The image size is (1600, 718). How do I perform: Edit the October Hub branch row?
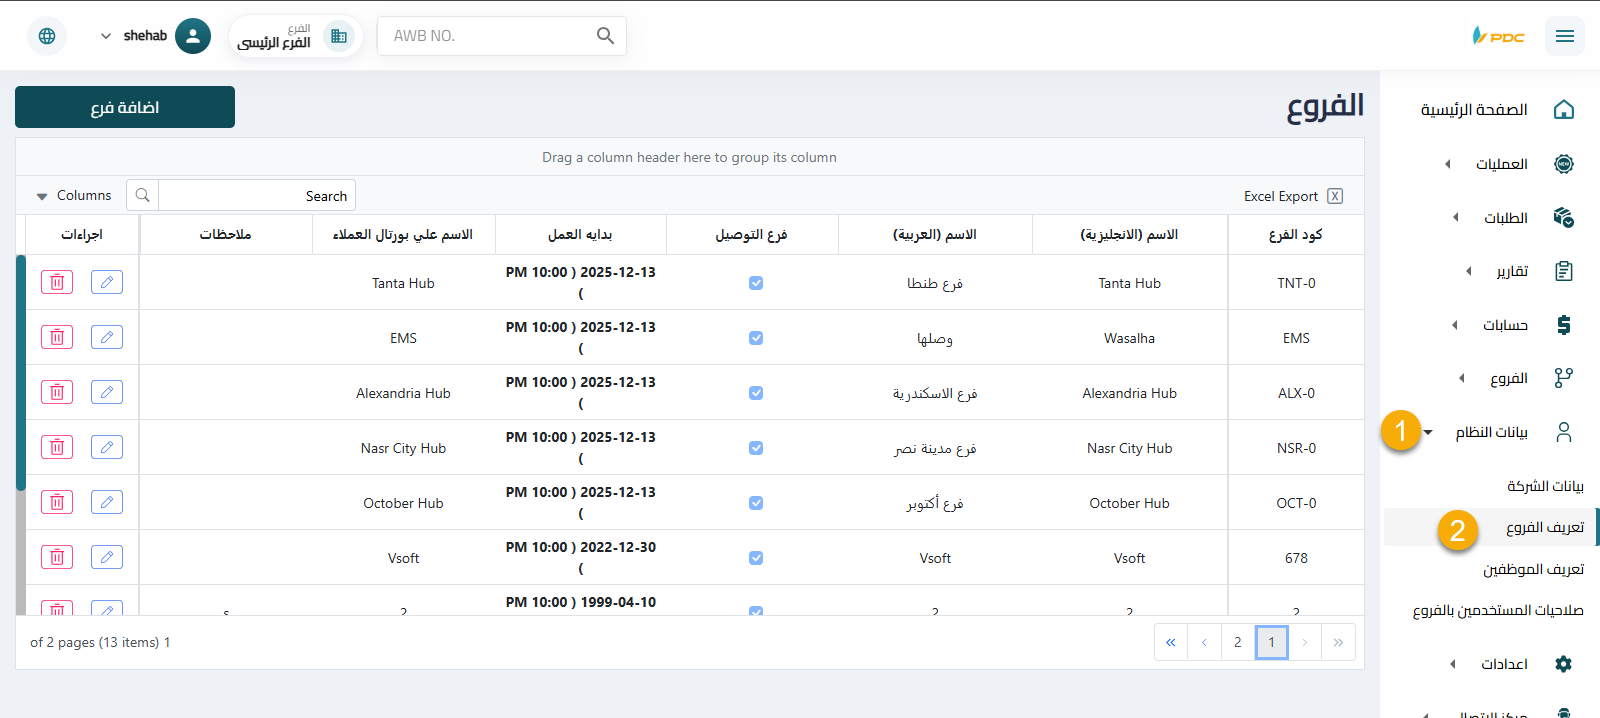tap(107, 502)
